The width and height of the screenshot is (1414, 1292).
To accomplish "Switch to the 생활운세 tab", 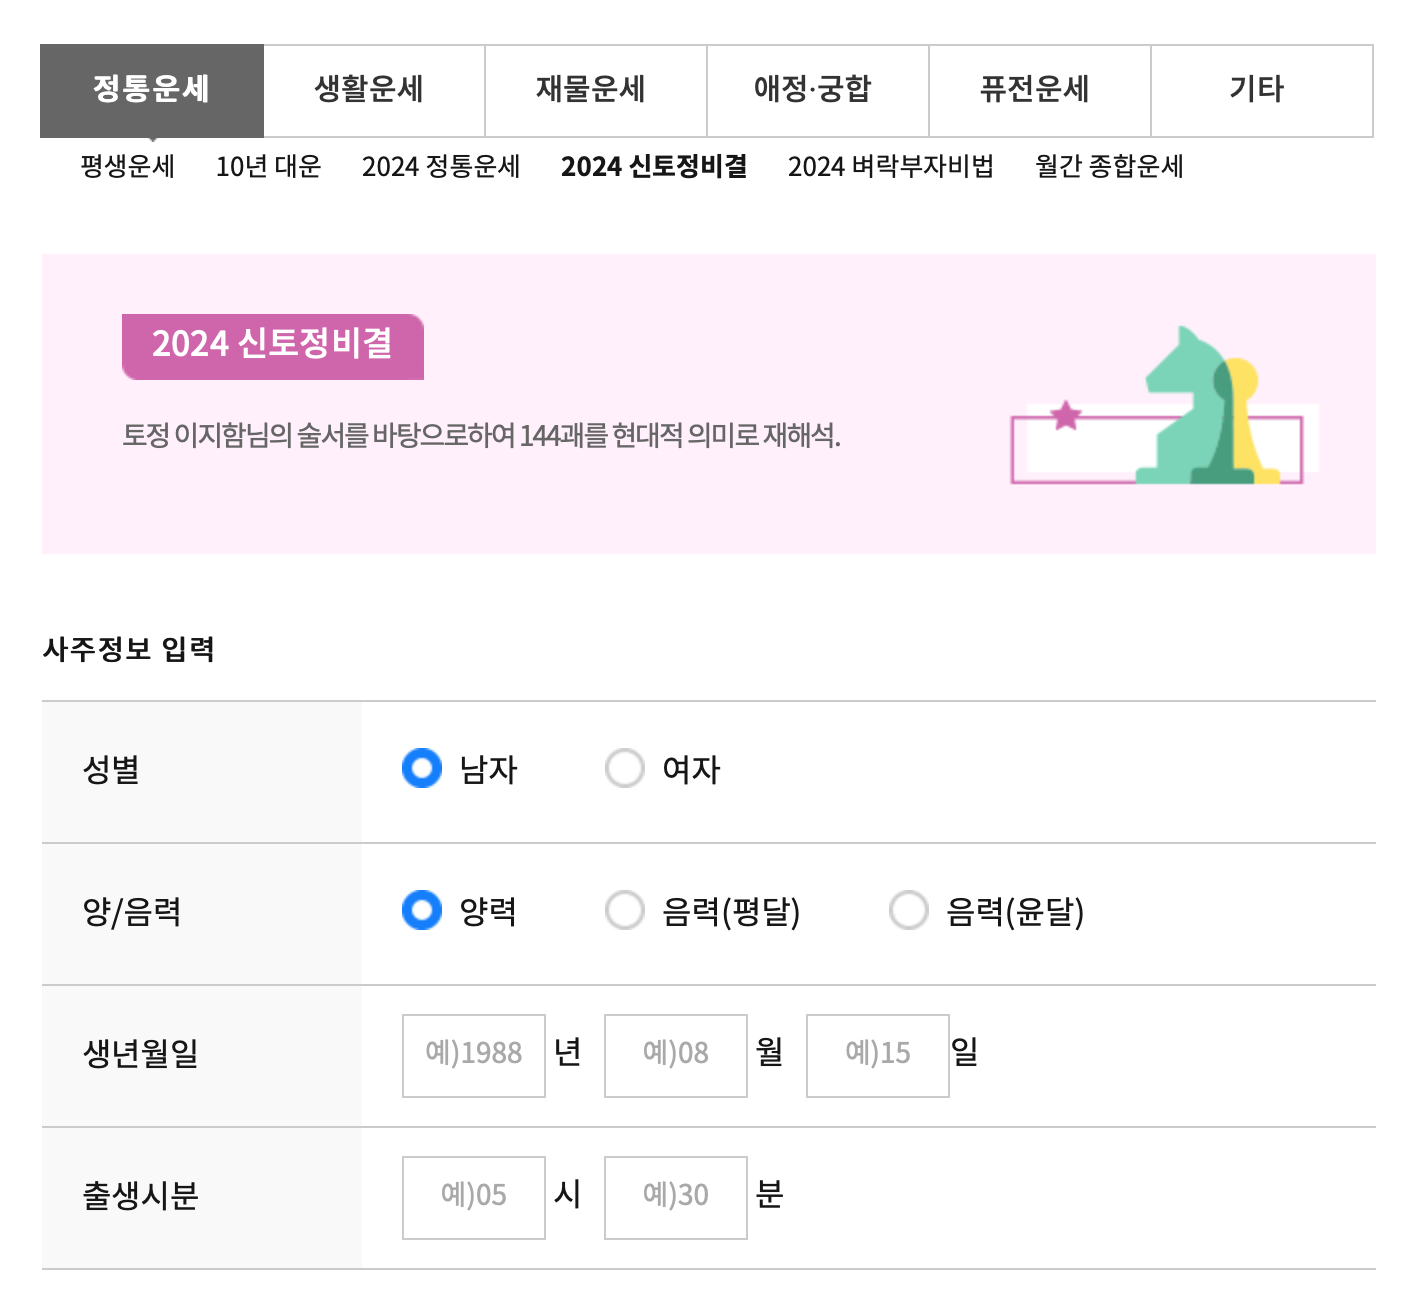I will tap(370, 89).
